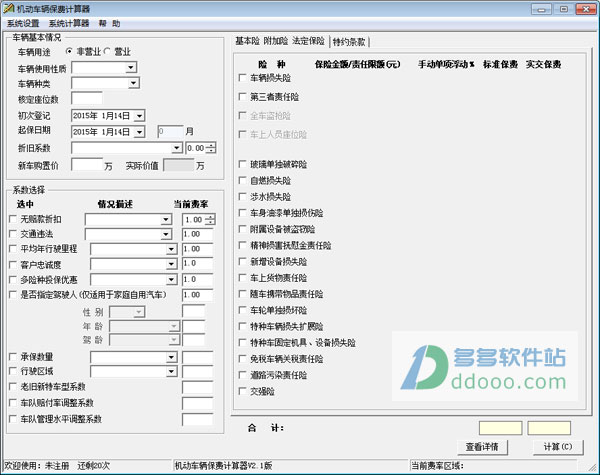Enable 特种车辆损失扩展险 insurance
This screenshot has width=600, height=475.
tap(242, 326)
